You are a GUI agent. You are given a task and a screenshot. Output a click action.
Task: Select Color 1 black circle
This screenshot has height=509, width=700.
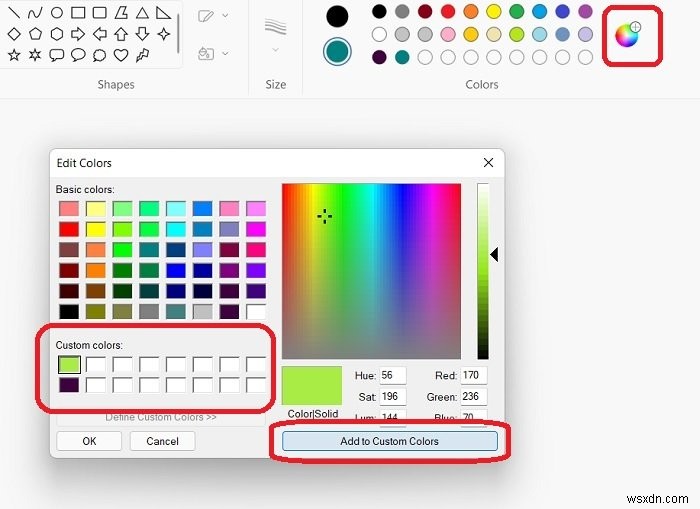(337, 16)
